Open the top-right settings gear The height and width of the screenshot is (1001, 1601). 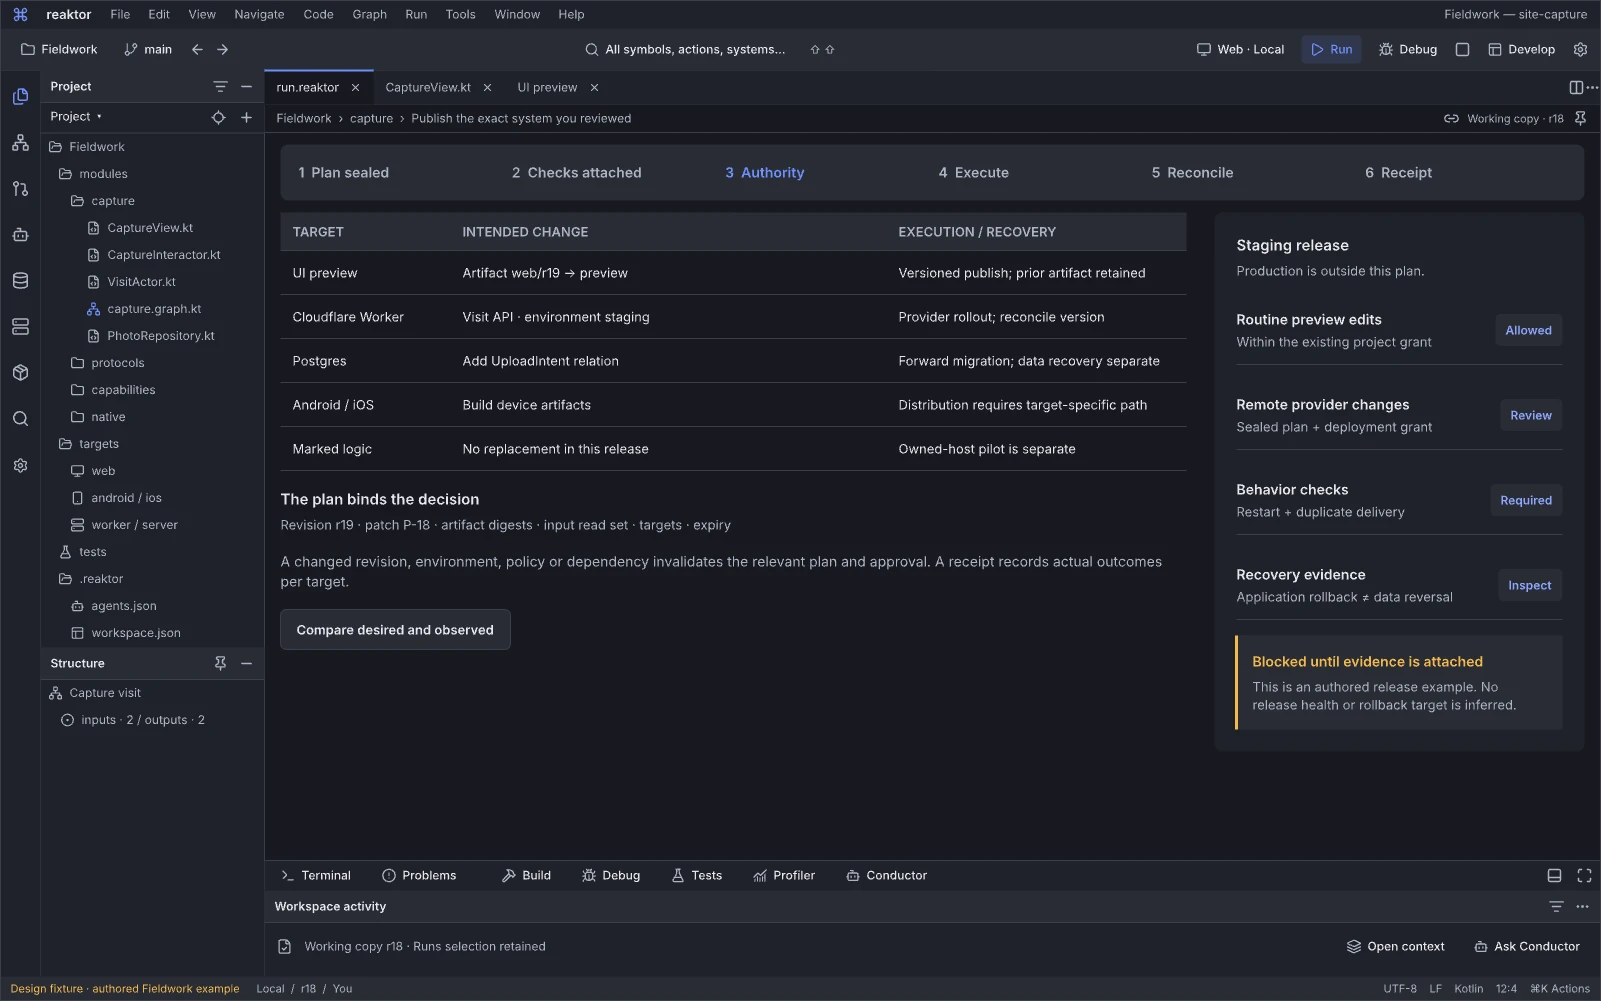pyautogui.click(x=1580, y=49)
